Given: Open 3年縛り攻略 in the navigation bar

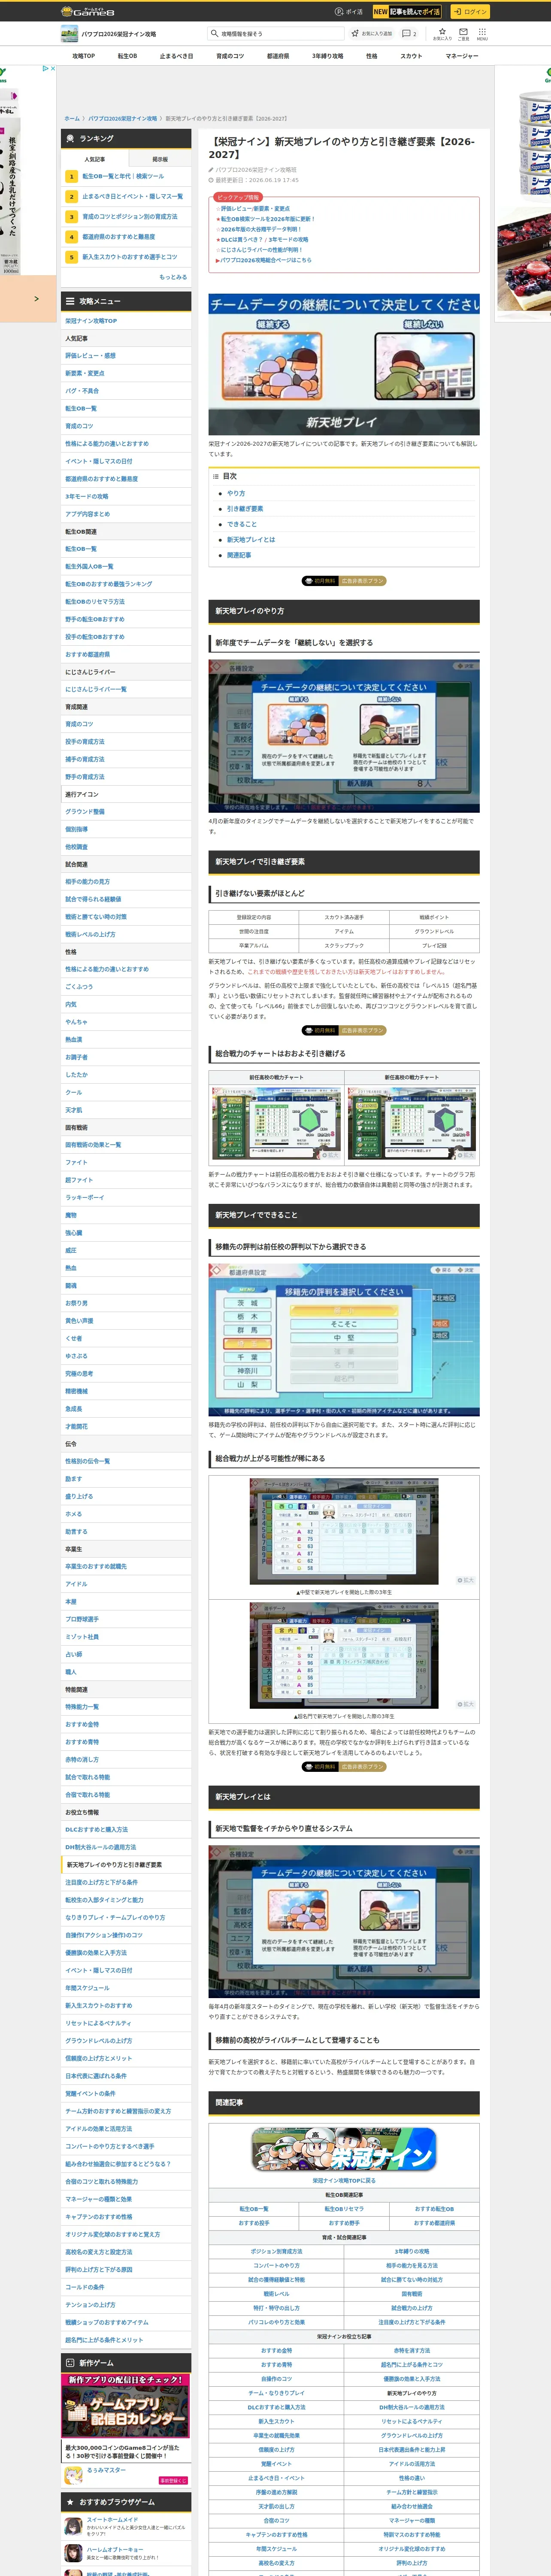Looking at the screenshot, I should 327,56.
